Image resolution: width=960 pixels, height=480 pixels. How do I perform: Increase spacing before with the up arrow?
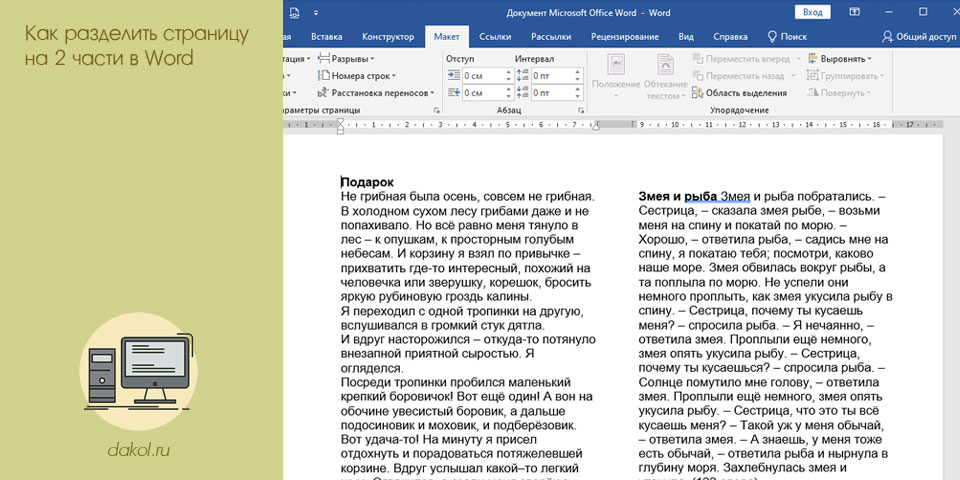[577, 72]
